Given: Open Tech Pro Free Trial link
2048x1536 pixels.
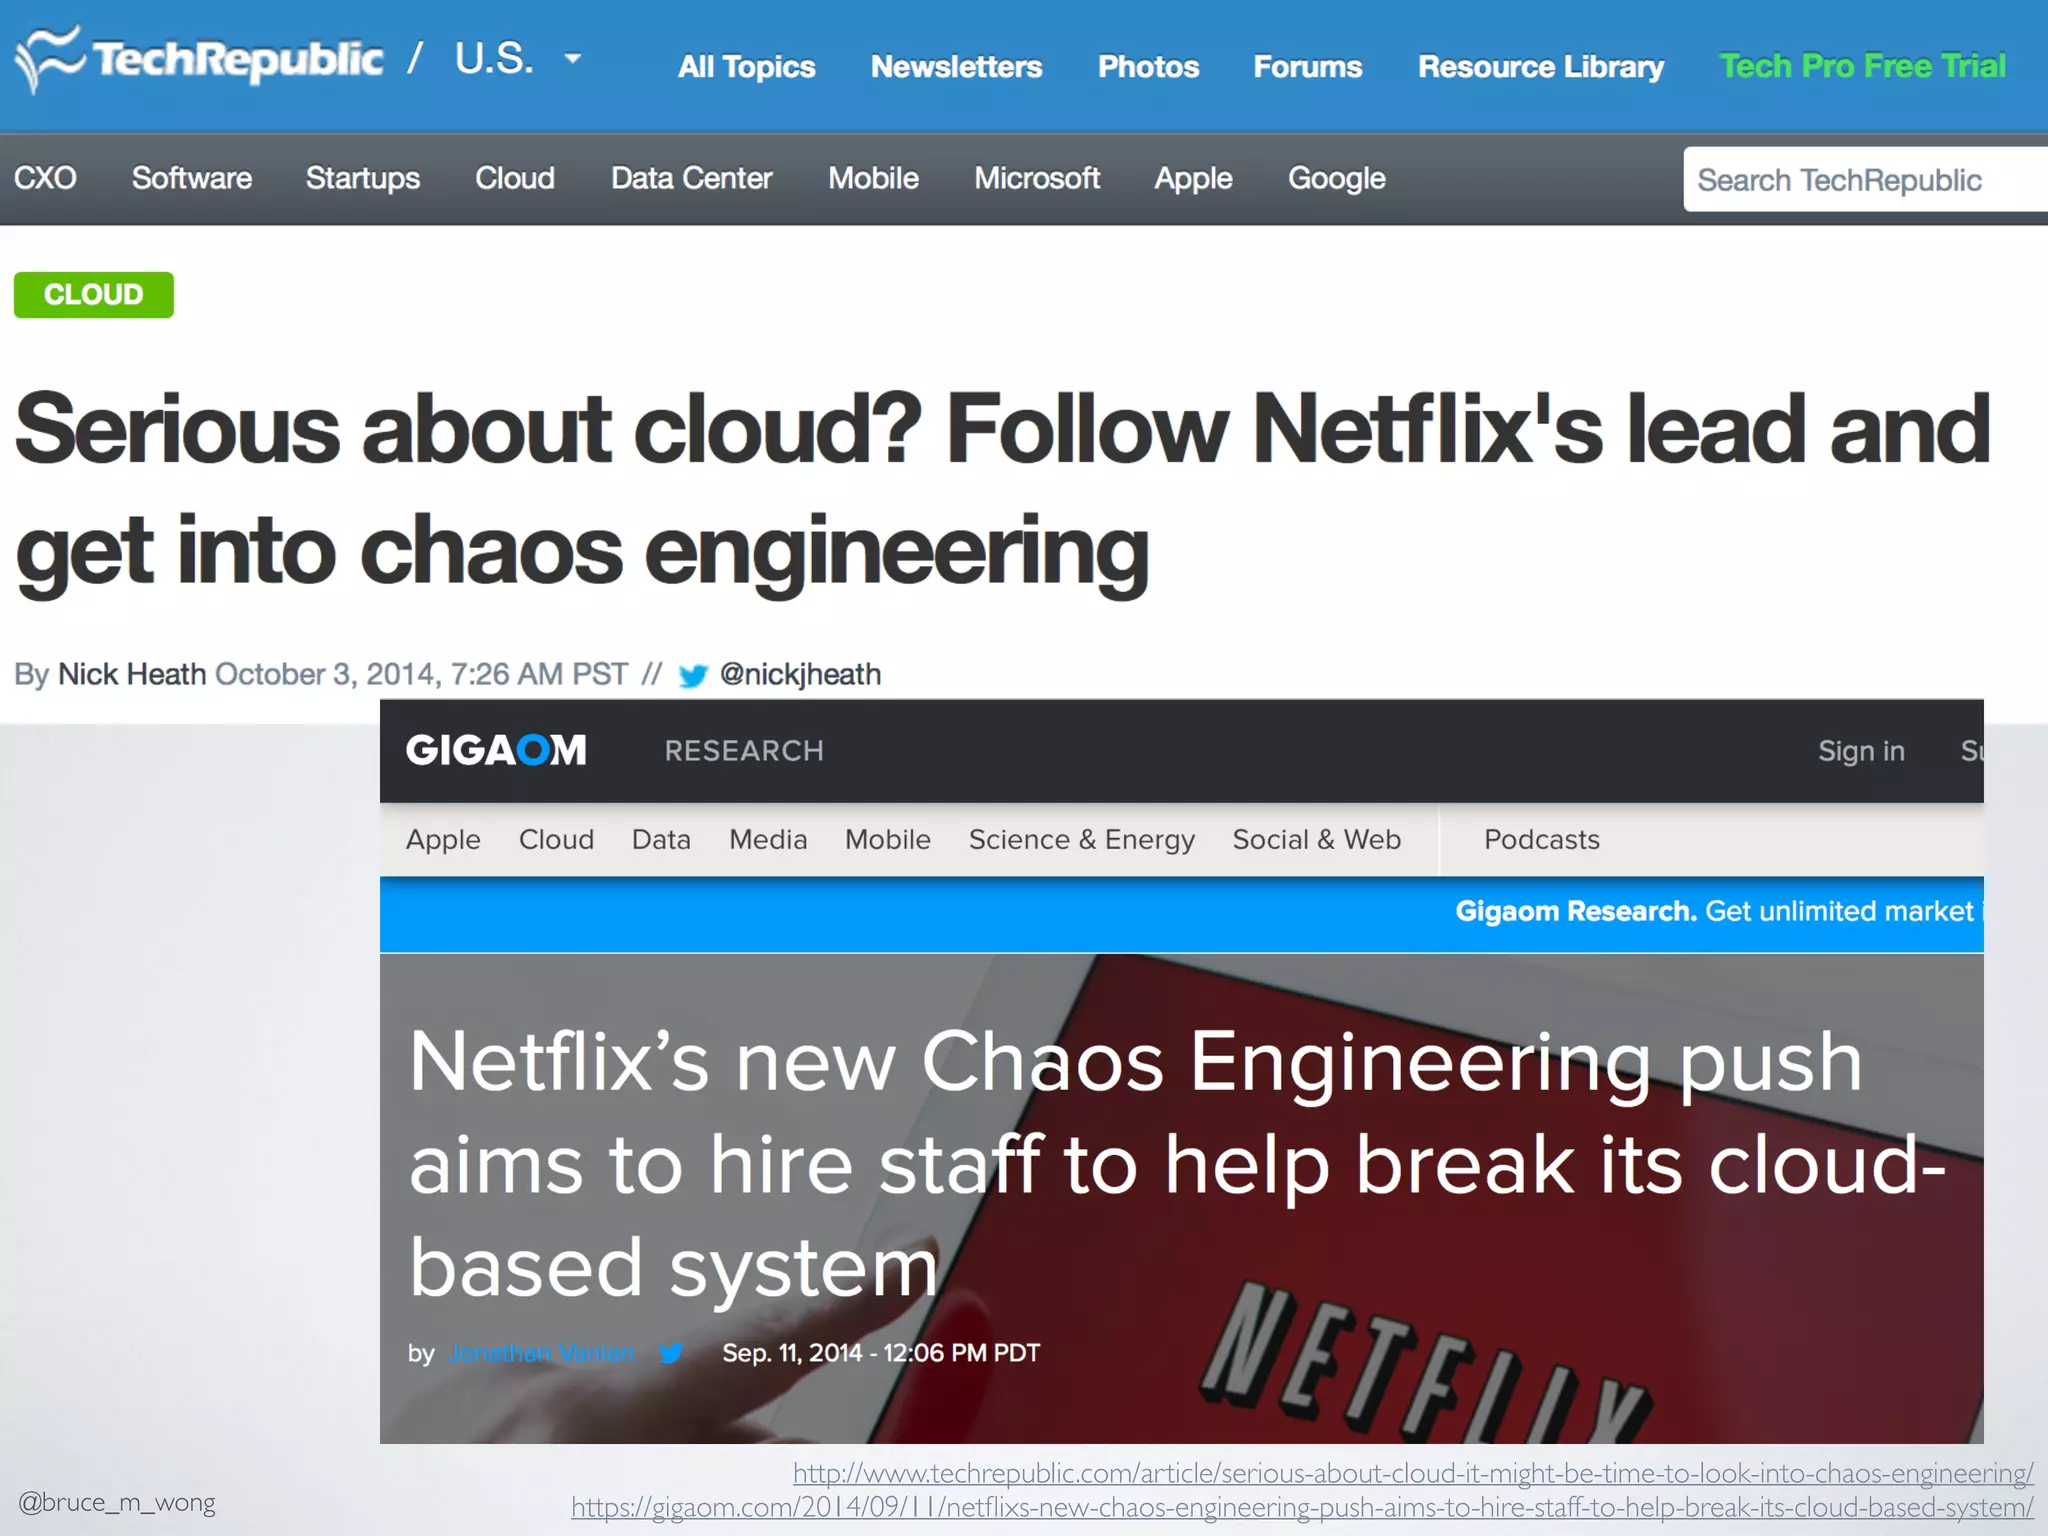Looking at the screenshot, I should 1862,66.
